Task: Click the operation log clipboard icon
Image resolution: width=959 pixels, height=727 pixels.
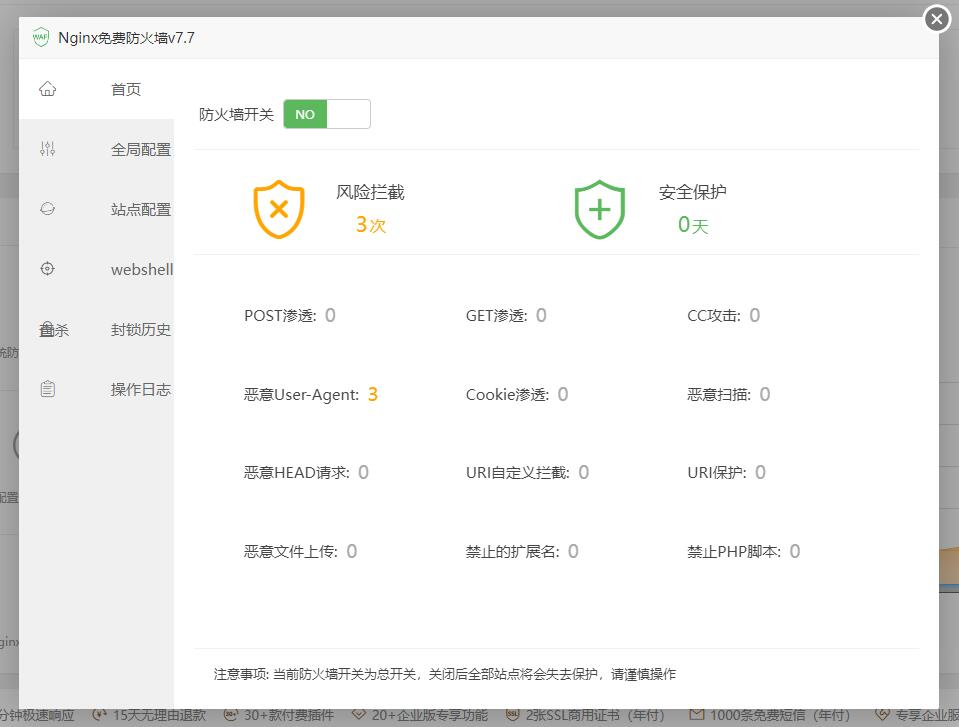Action: tap(47, 389)
